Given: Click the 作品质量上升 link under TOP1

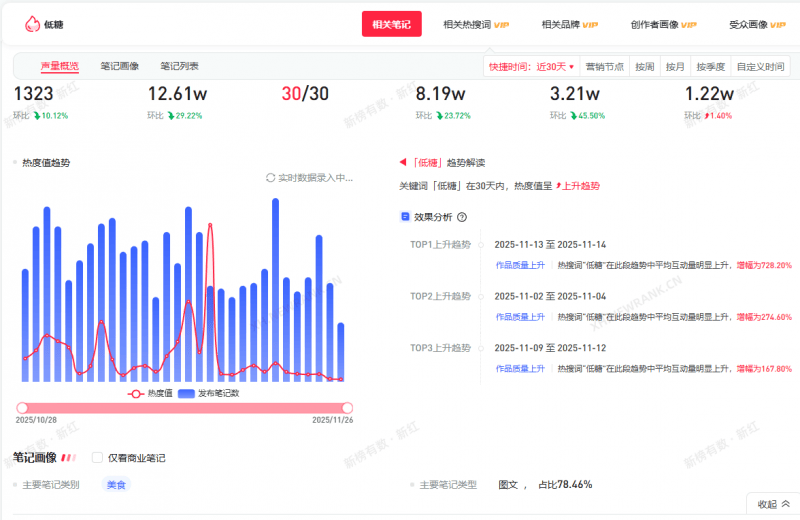Looking at the screenshot, I should pyautogui.click(x=520, y=265).
